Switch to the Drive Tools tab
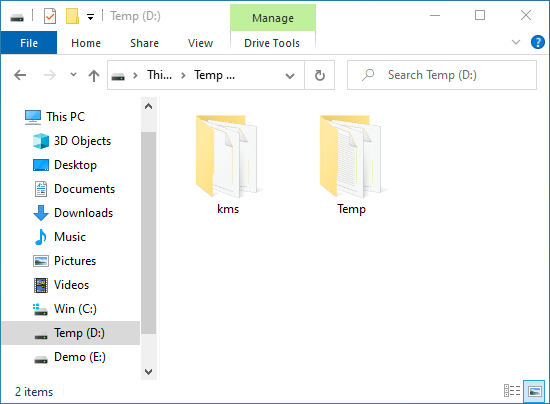Viewport: 550px width, 404px height. [272, 43]
